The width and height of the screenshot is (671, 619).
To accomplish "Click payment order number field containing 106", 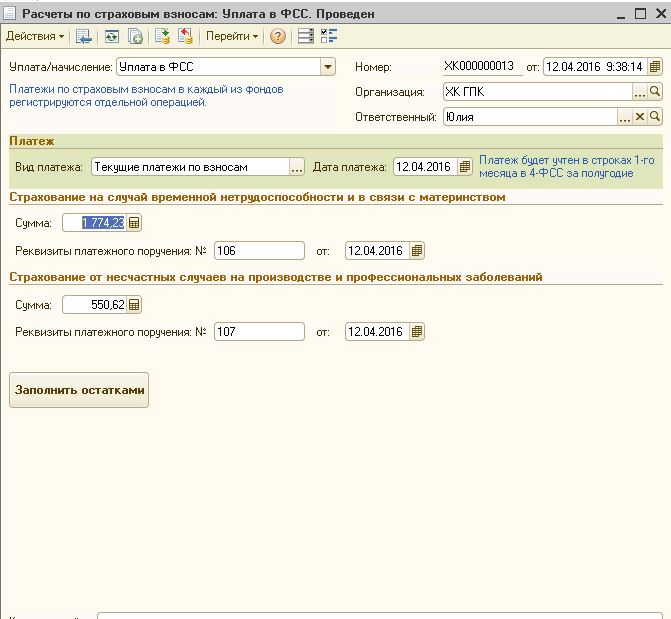I will 258,250.
